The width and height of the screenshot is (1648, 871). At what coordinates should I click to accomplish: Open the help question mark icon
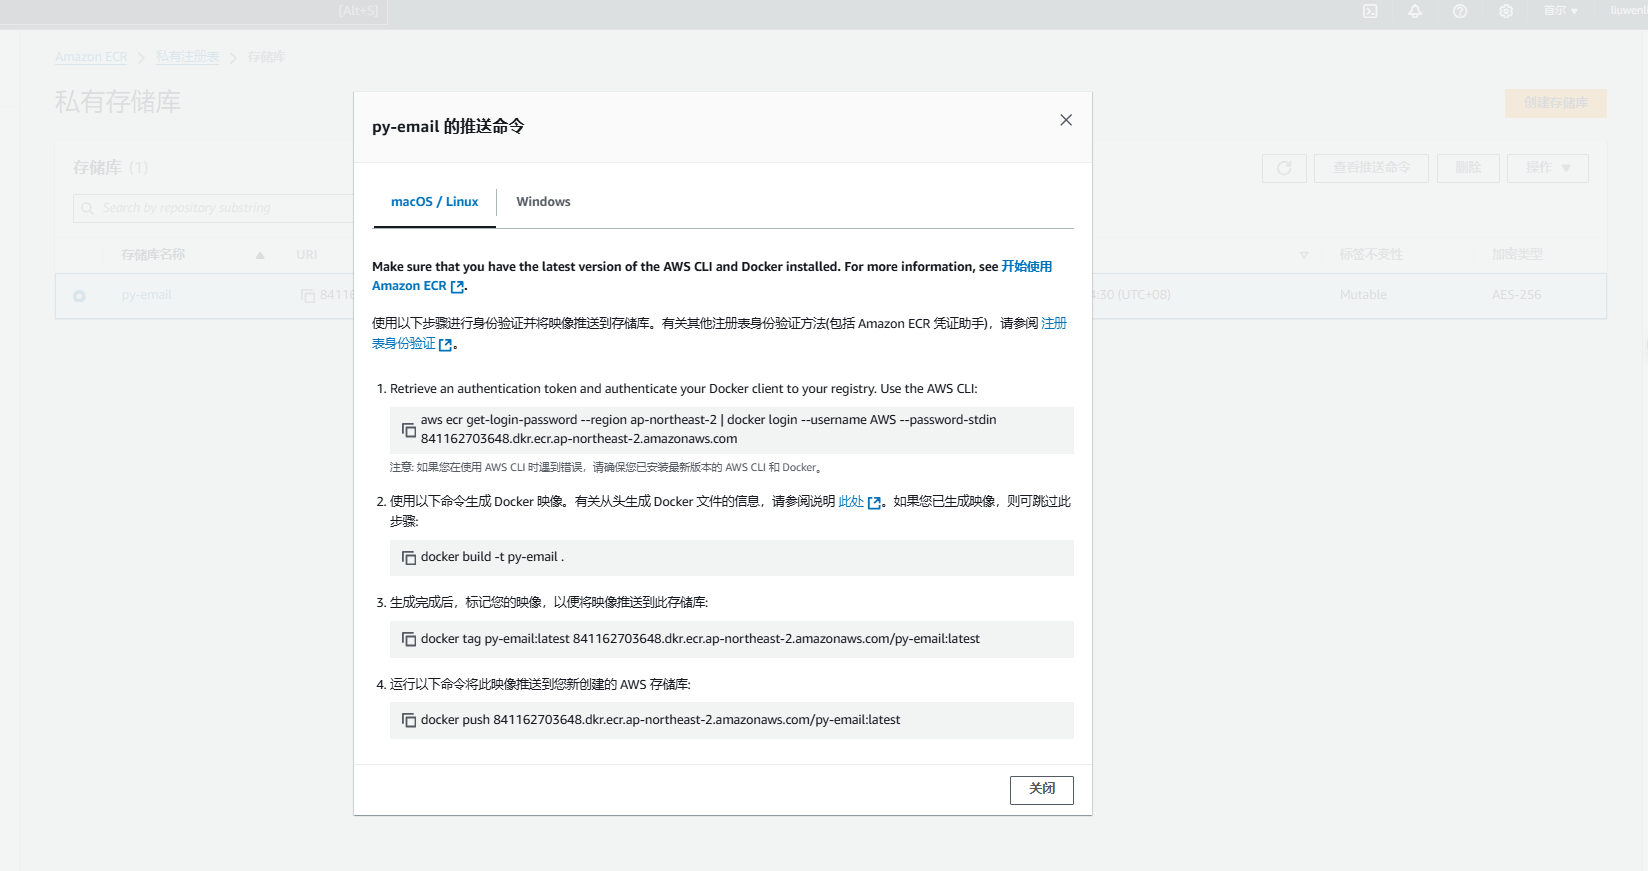coord(1460,11)
